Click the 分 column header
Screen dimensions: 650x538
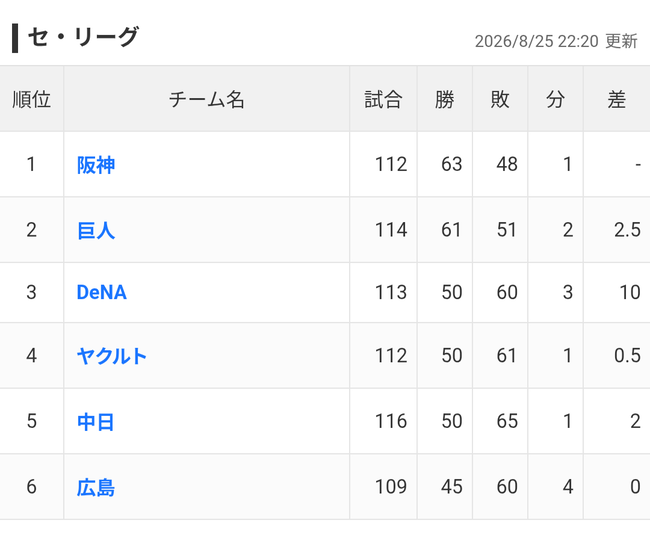(555, 99)
